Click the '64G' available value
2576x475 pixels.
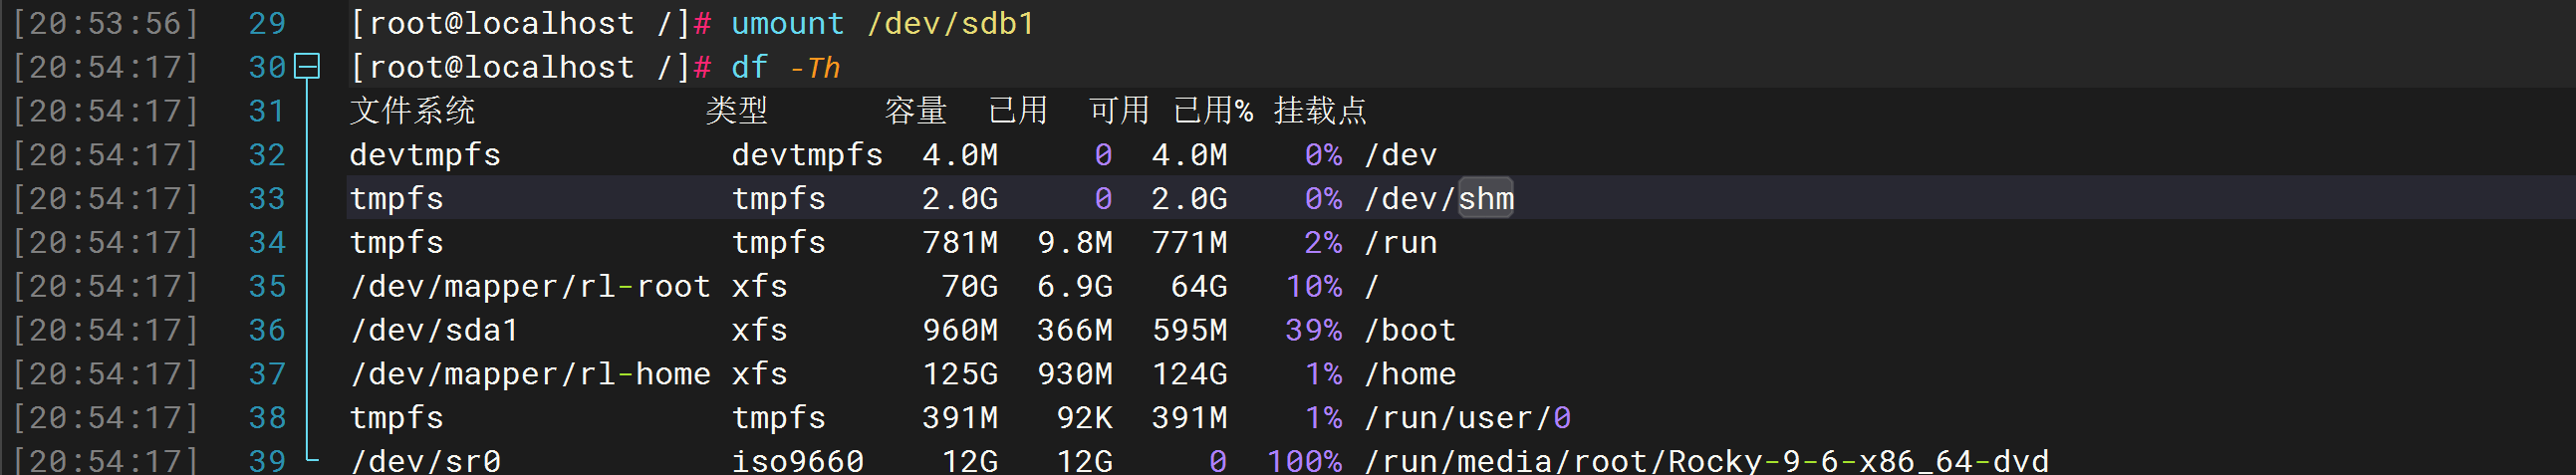coord(1199,287)
